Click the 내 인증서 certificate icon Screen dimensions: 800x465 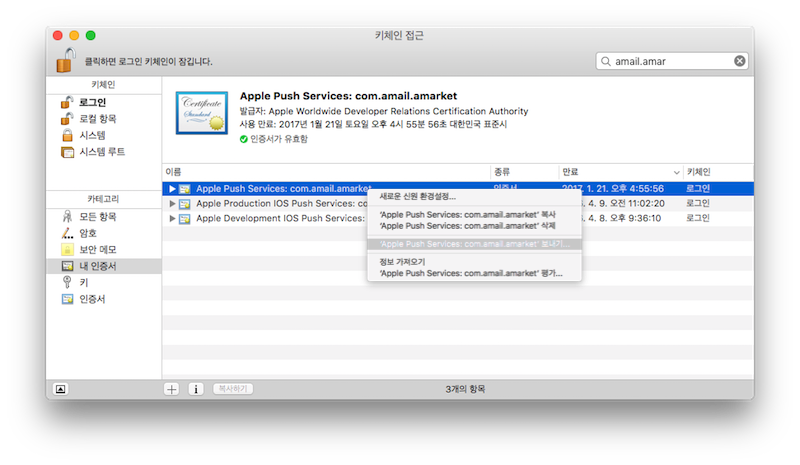[x=67, y=266]
